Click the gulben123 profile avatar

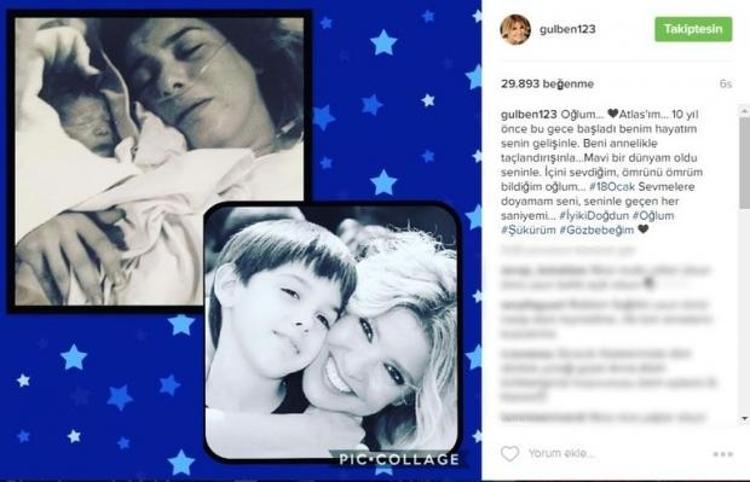[x=515, y=29]
